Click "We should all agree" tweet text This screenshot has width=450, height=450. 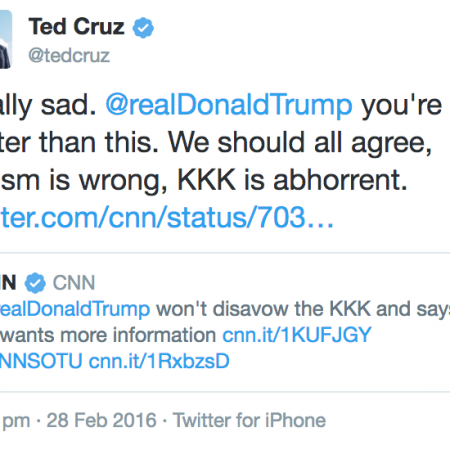300,143
